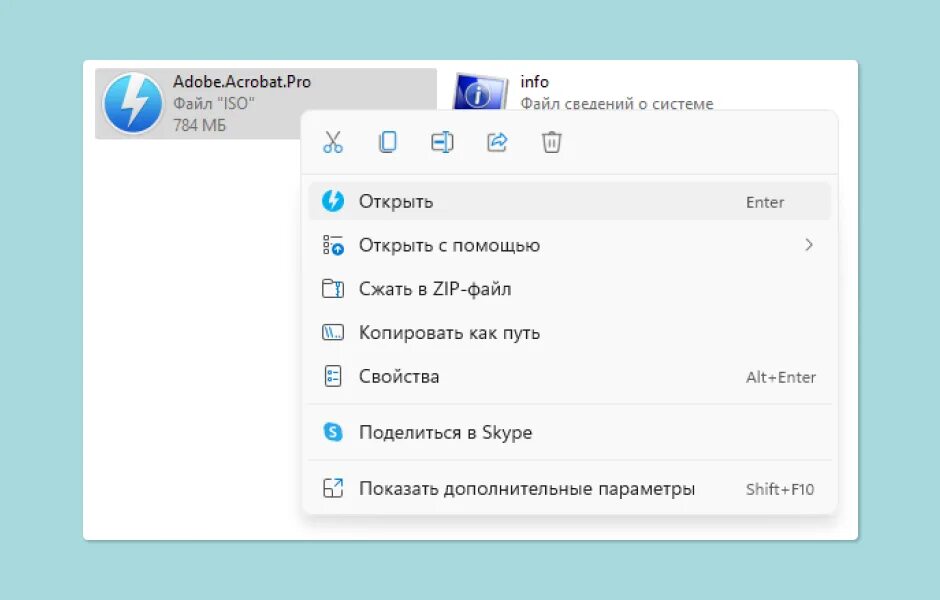
Task: Click the open-with list icon
Action: click(333, 245)
